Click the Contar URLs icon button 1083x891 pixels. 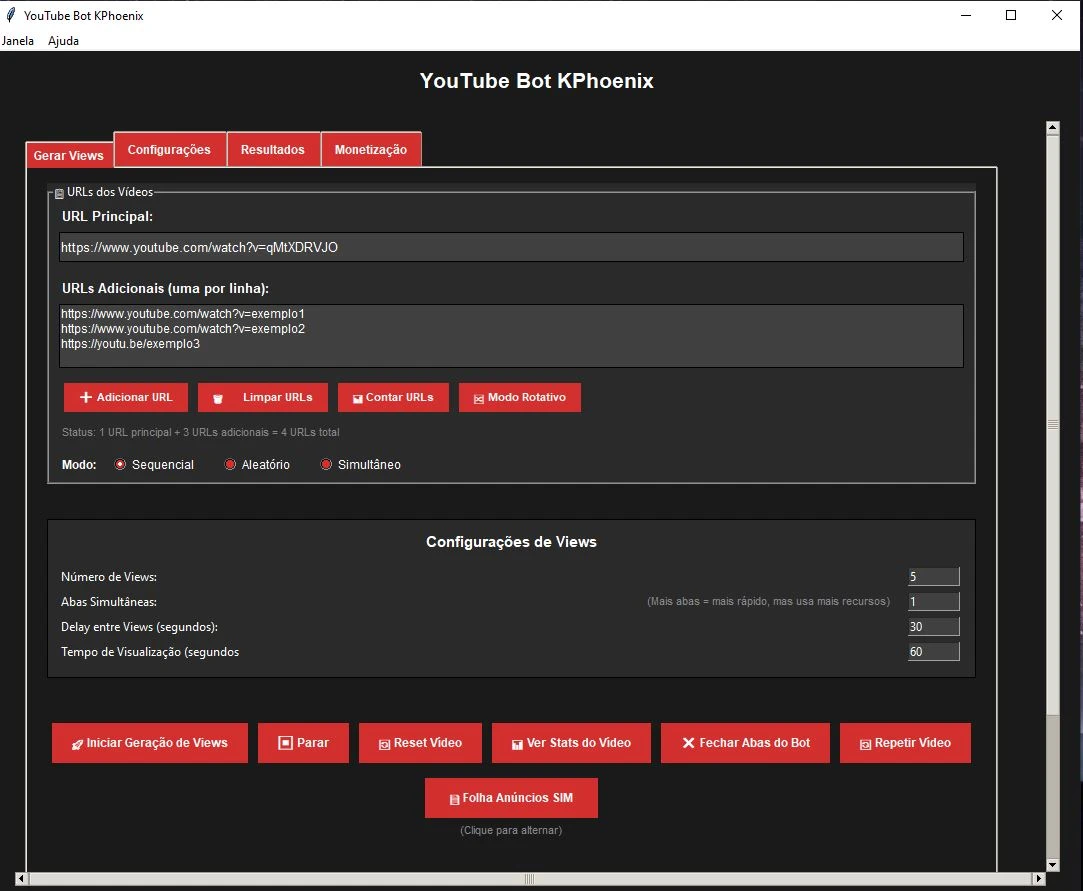[x=357, y=398]
